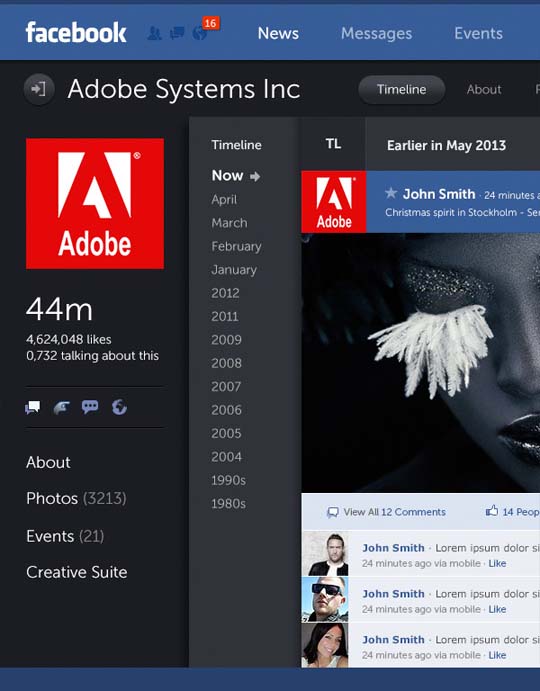Switch to the About tab
540x691 pixels.
coord(484,89)
